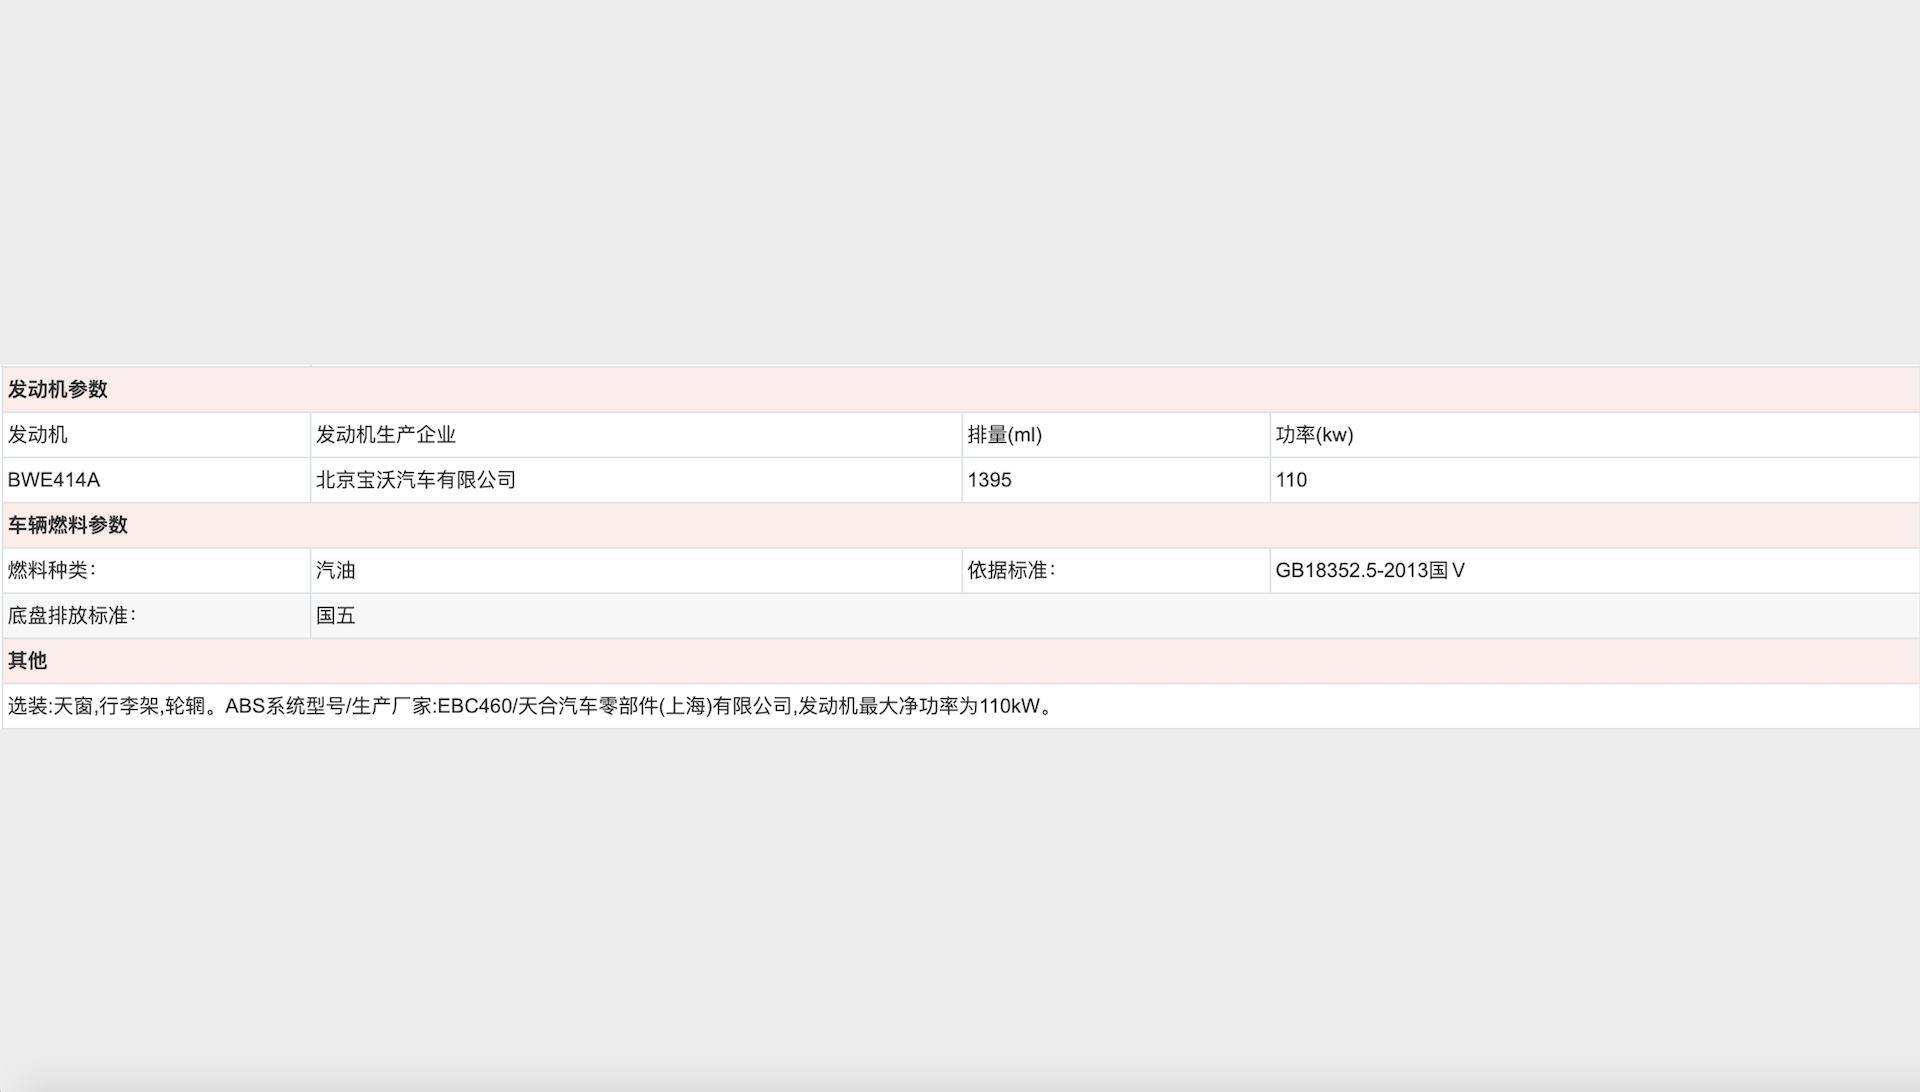Image resolution: width=1920 pixels, height=1092 pixels.
Task: Select the 功率(kw) column label
Action: click(x=1314, y=435)
